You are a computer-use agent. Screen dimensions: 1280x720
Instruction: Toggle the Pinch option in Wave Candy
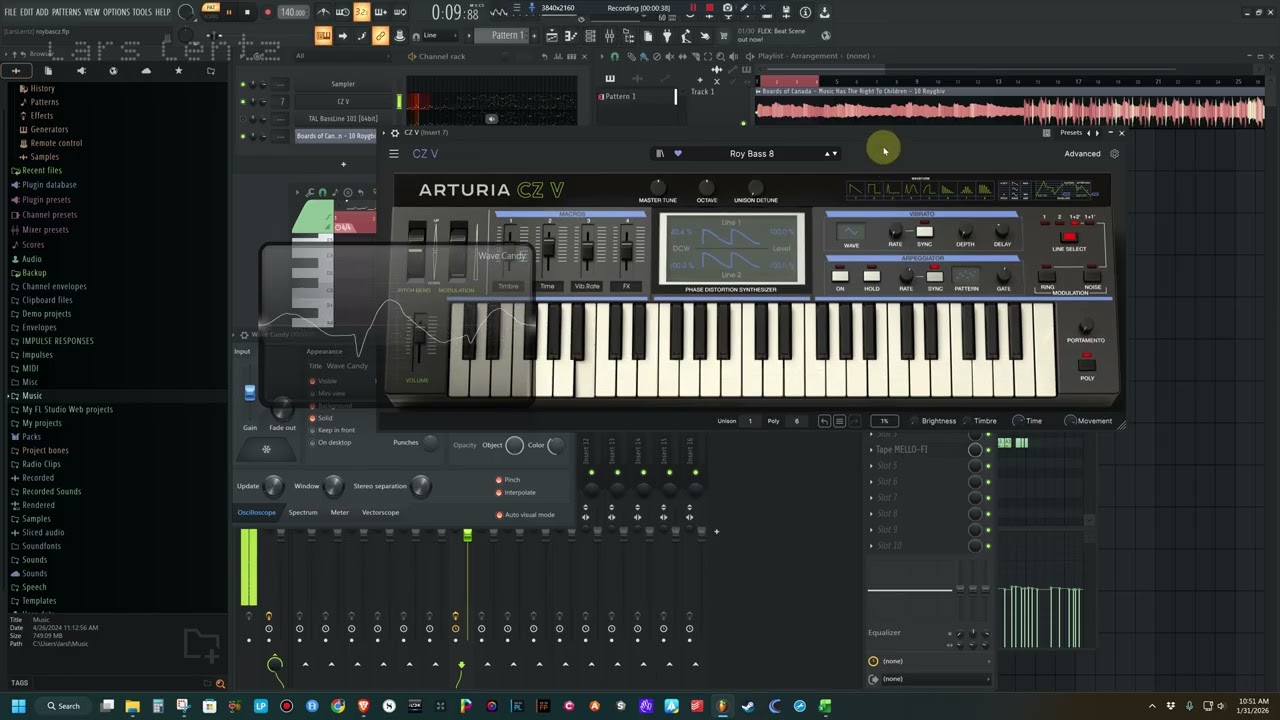(508, 480)
